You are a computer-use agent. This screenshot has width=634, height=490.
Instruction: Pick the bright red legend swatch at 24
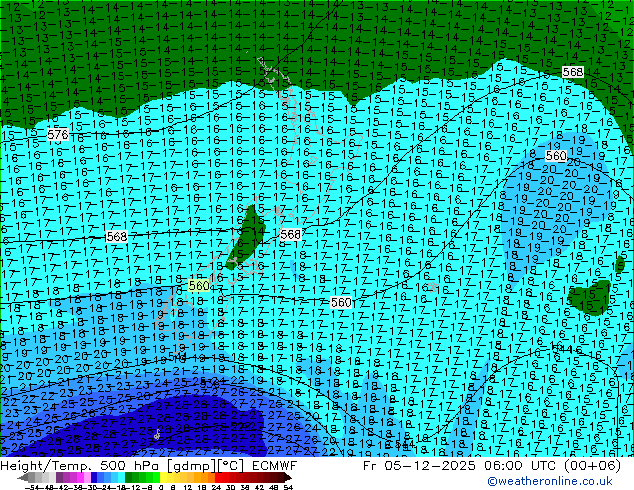coord(218,477)
